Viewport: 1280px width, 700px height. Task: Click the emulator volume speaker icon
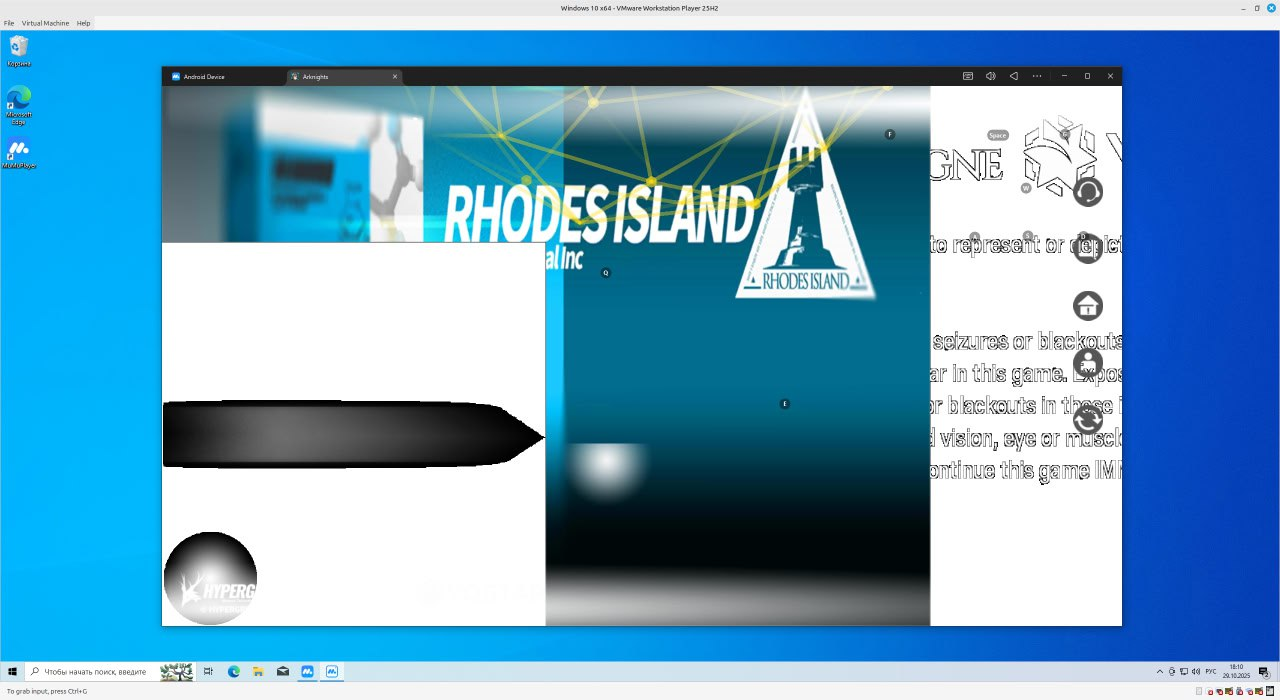coord(991,76)
